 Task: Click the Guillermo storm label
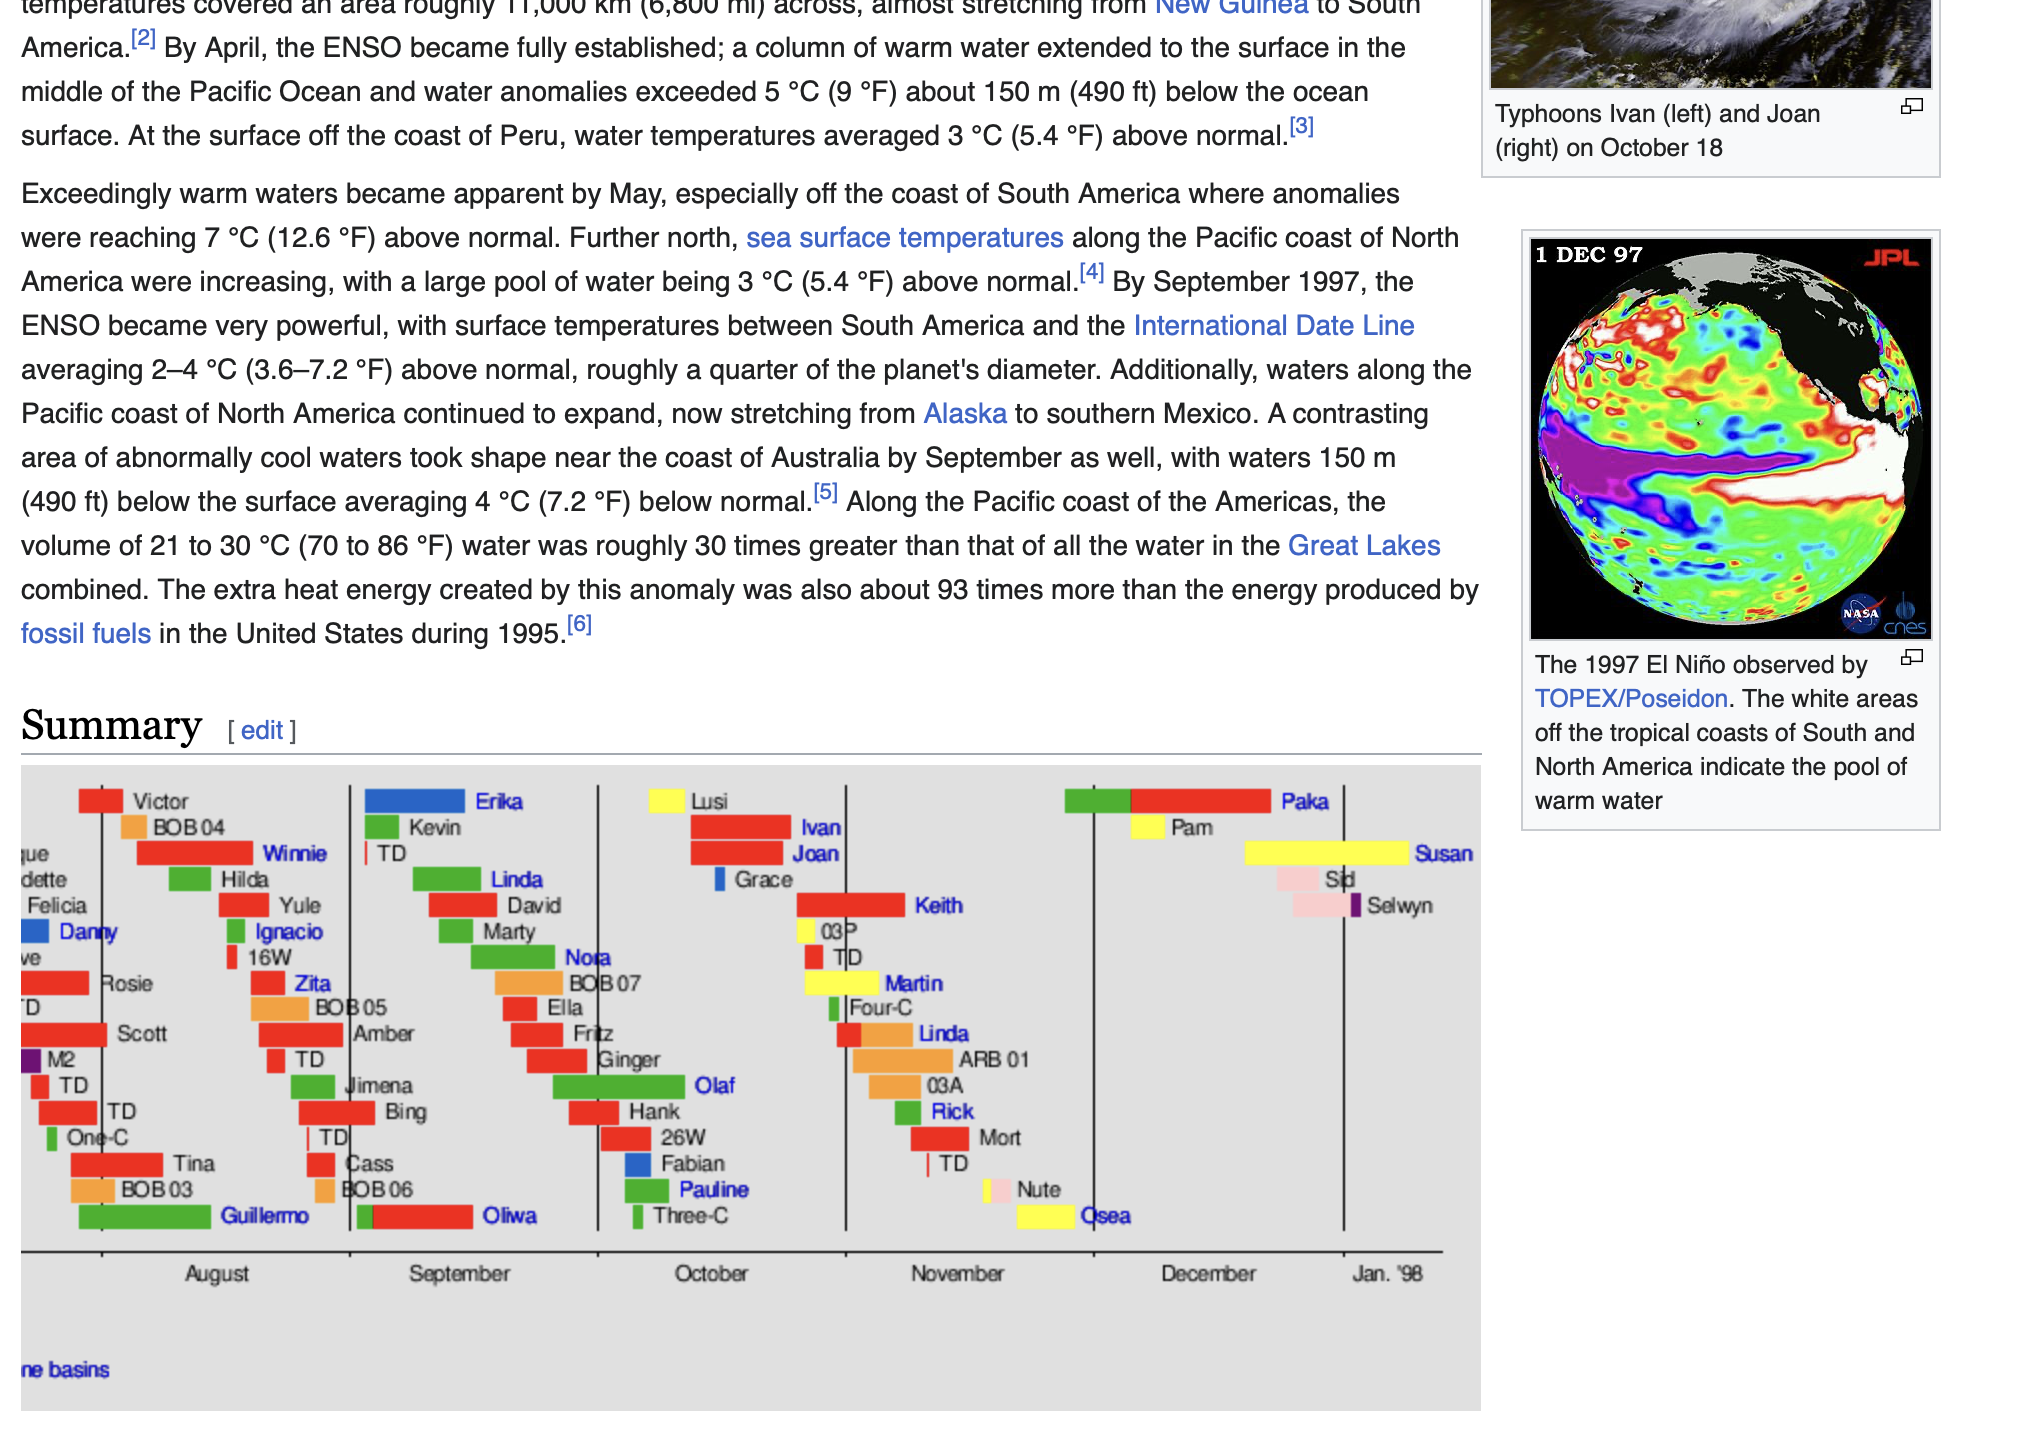point(264,1215)
